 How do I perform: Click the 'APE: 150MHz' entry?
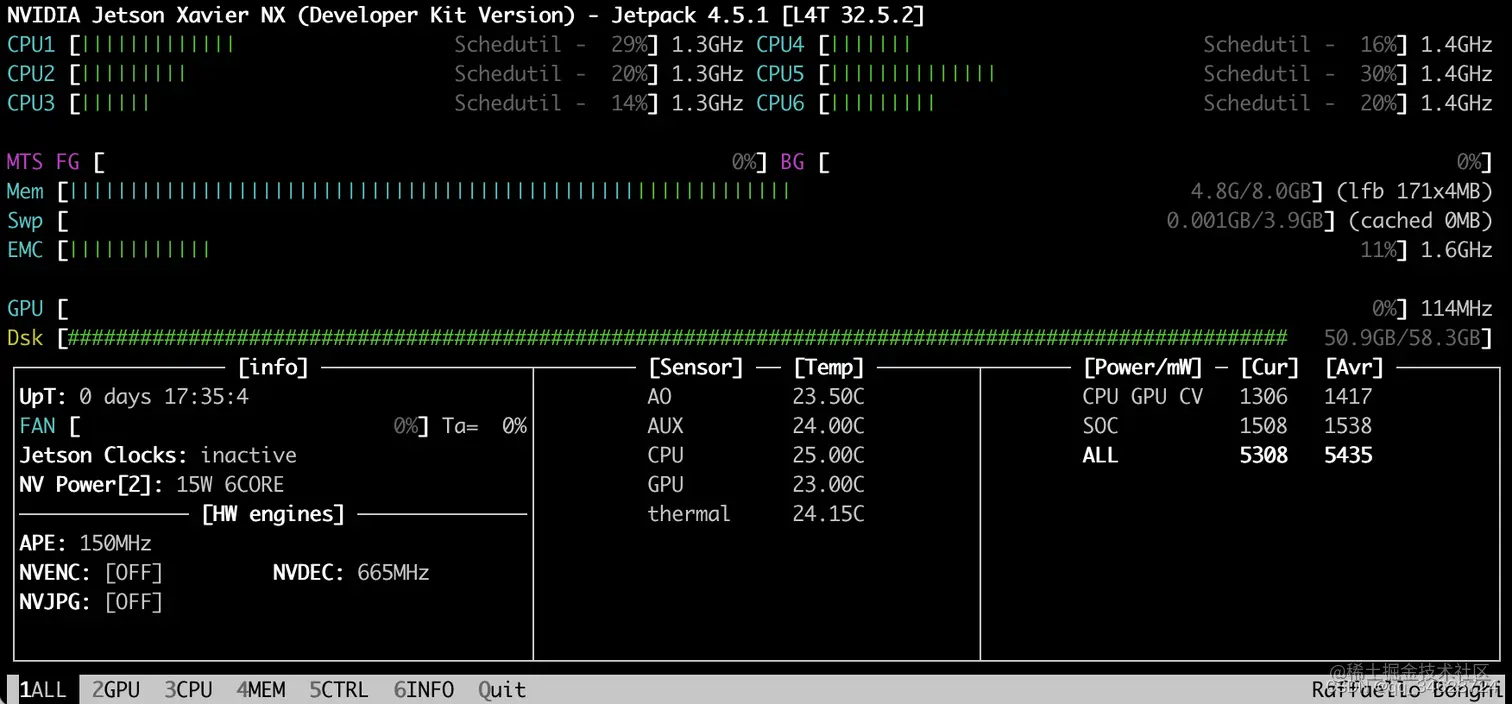point(85,543)
